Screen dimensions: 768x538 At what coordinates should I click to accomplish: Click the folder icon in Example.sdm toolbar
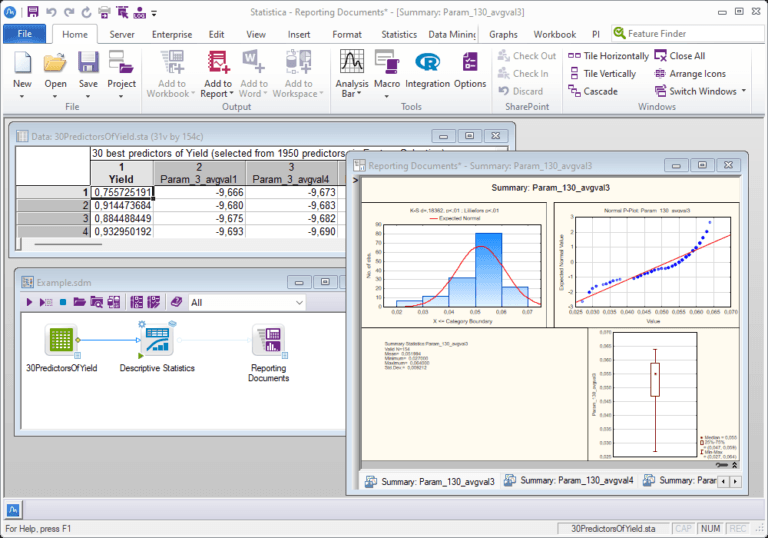[x=79, y=302]
